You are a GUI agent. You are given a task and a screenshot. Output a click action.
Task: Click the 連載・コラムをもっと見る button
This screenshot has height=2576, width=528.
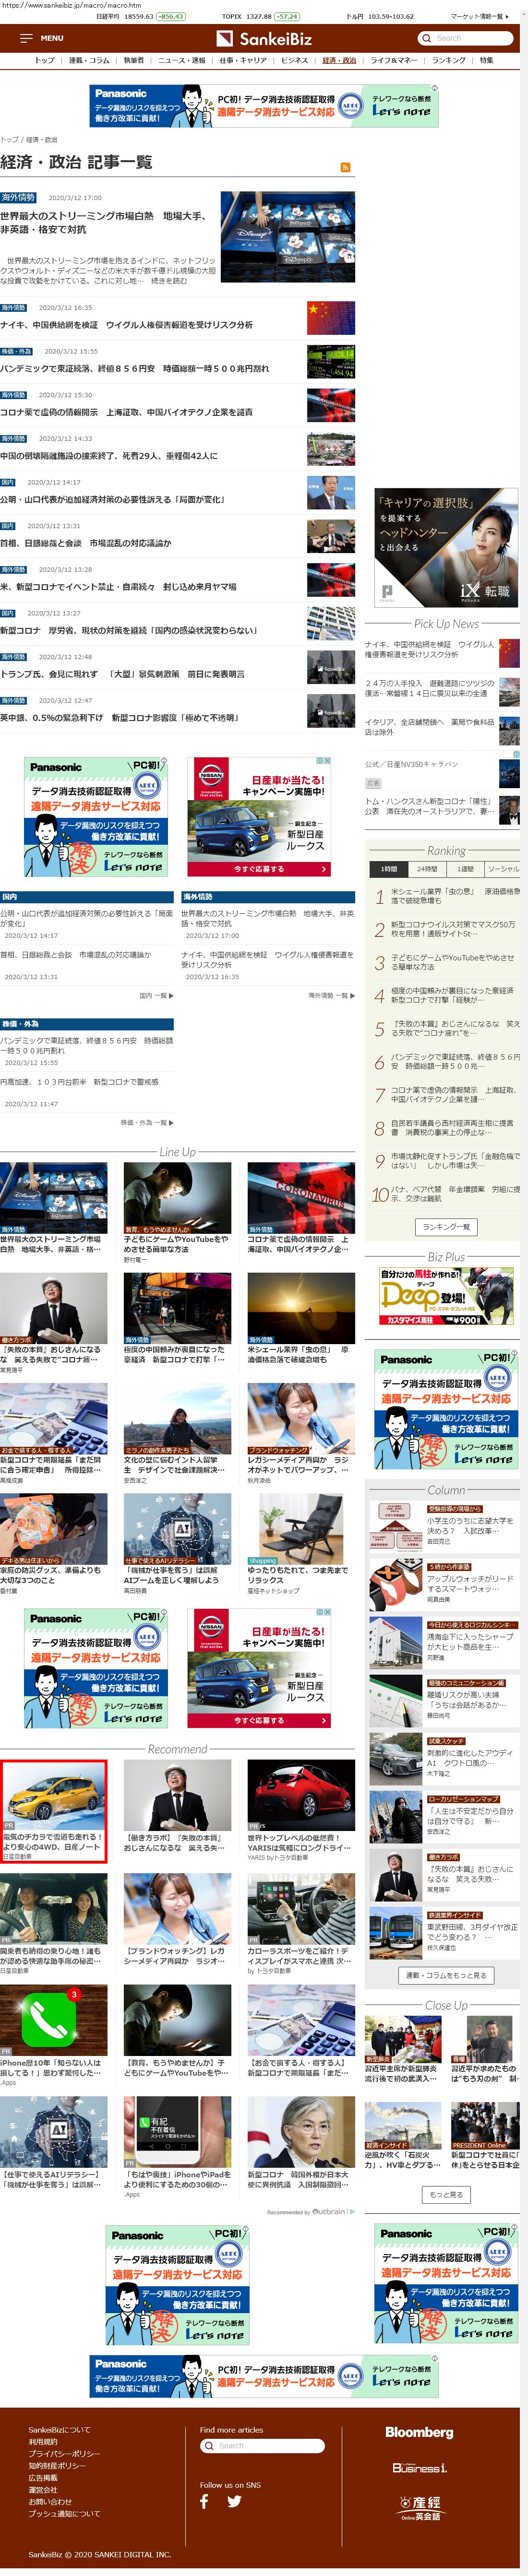tap(445, 1975)
